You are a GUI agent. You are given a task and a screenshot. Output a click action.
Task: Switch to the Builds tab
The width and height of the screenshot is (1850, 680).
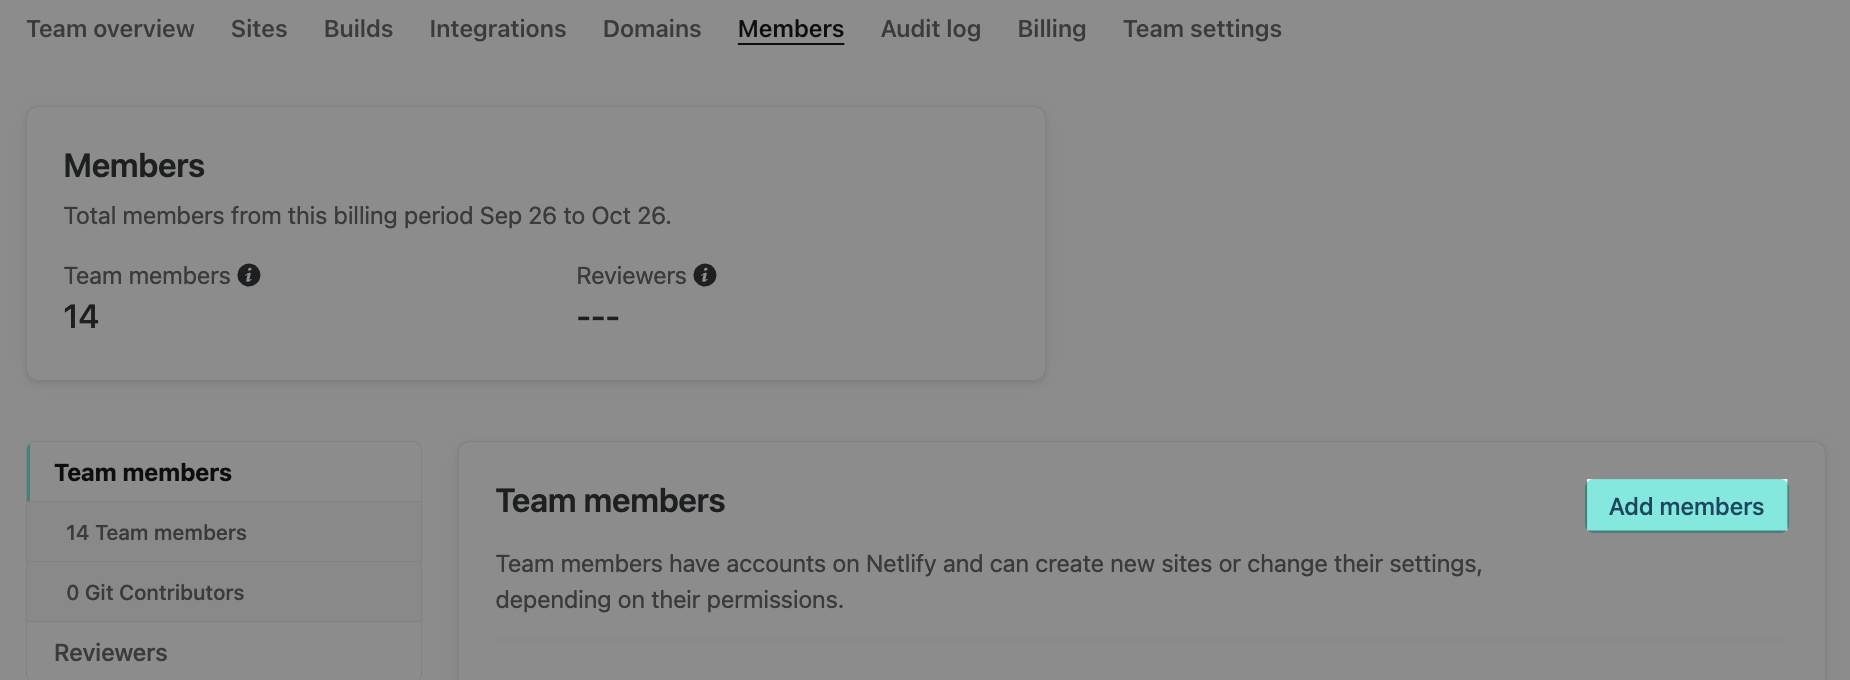[x=358, y=29]
